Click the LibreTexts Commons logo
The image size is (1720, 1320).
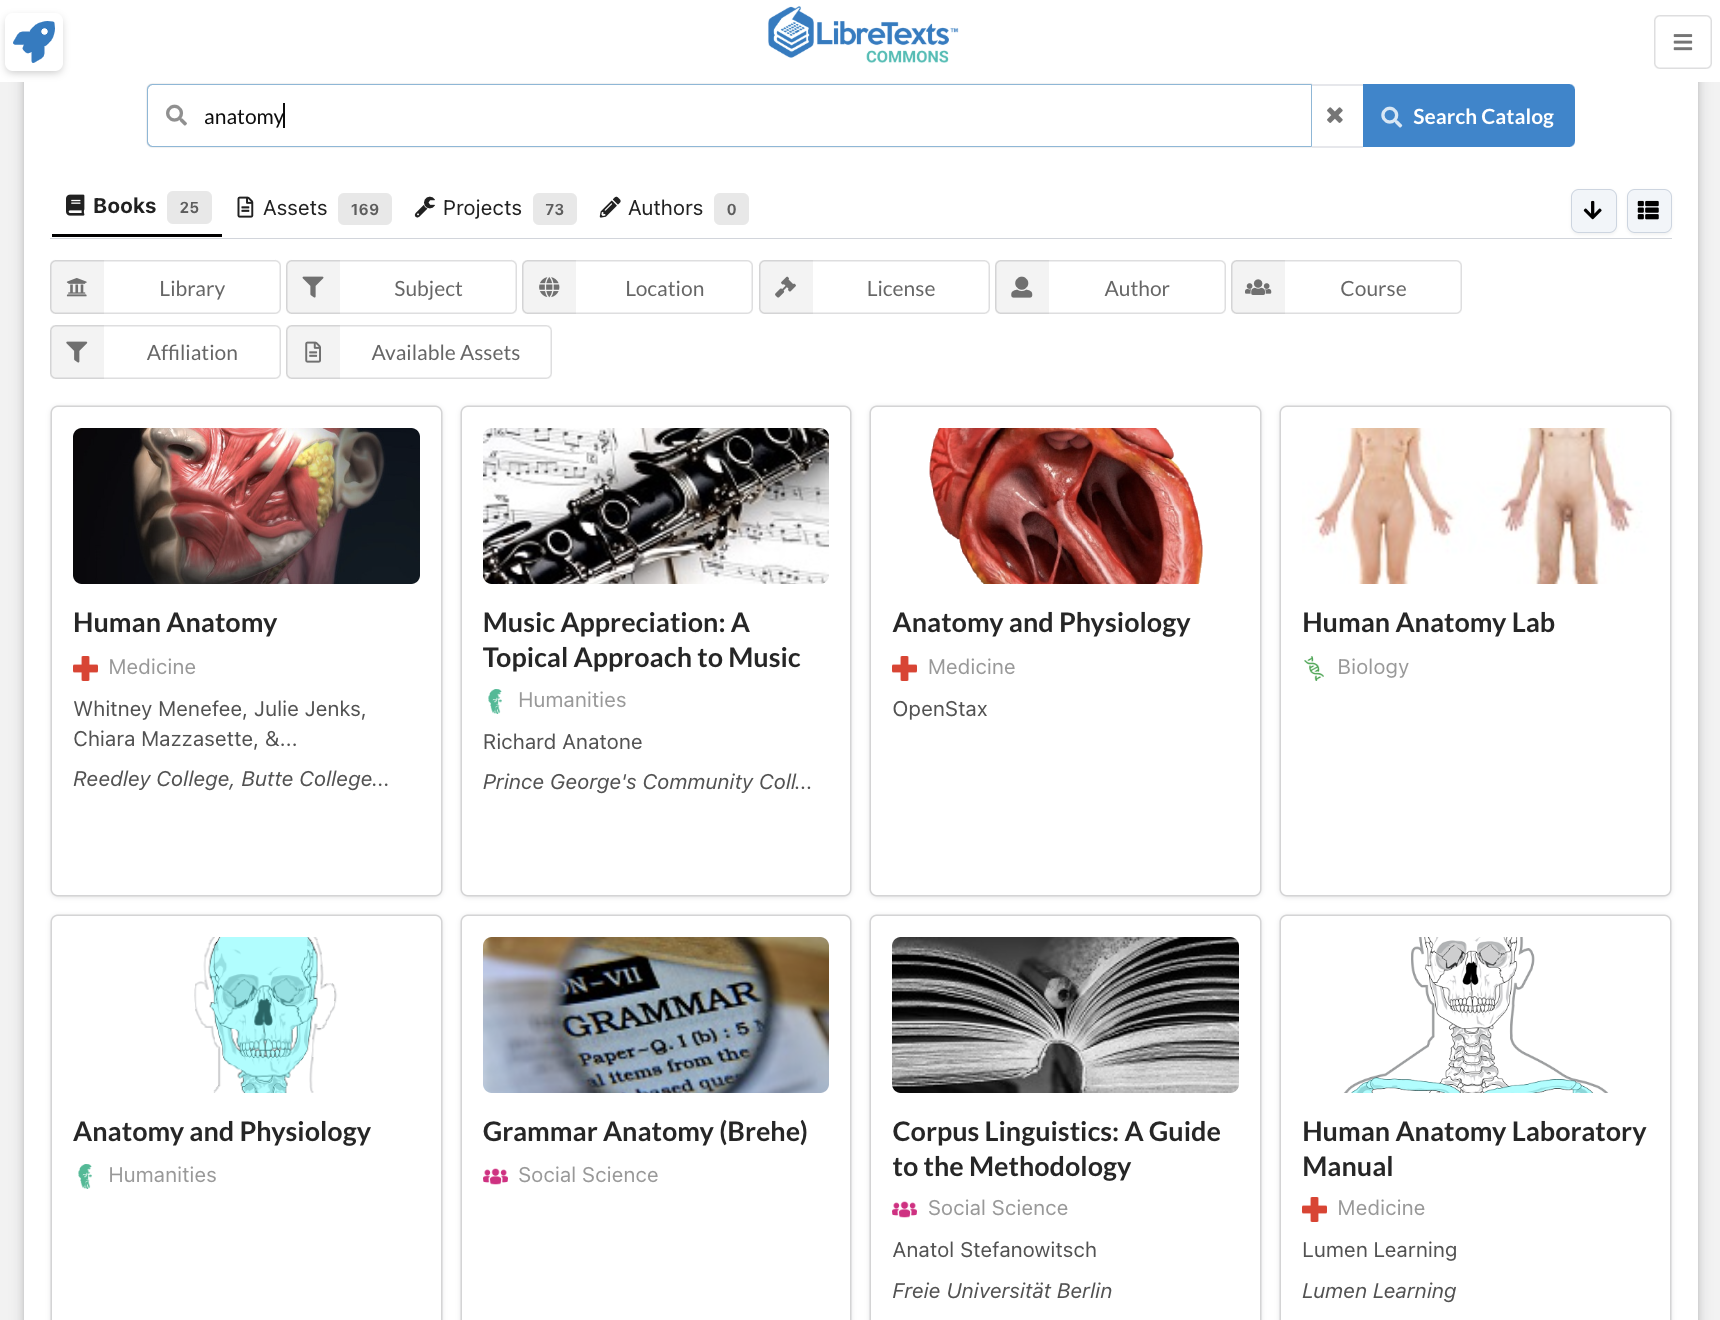pos(862,37)
